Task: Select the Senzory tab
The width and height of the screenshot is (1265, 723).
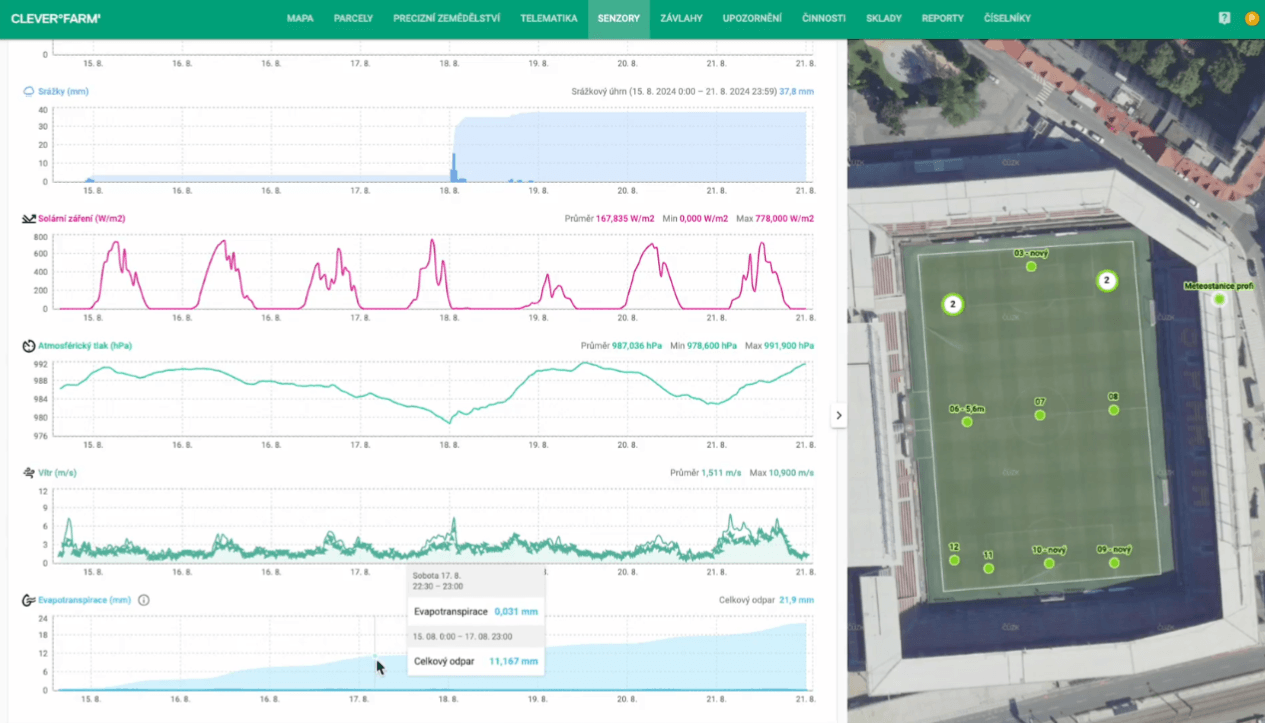Action: tap(619, 18)
